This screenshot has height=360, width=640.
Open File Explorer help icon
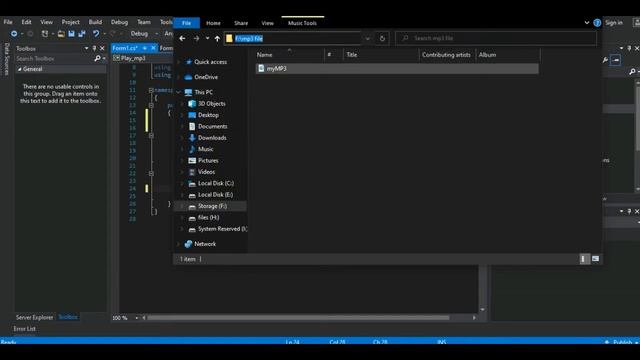[x=597, y=23]
